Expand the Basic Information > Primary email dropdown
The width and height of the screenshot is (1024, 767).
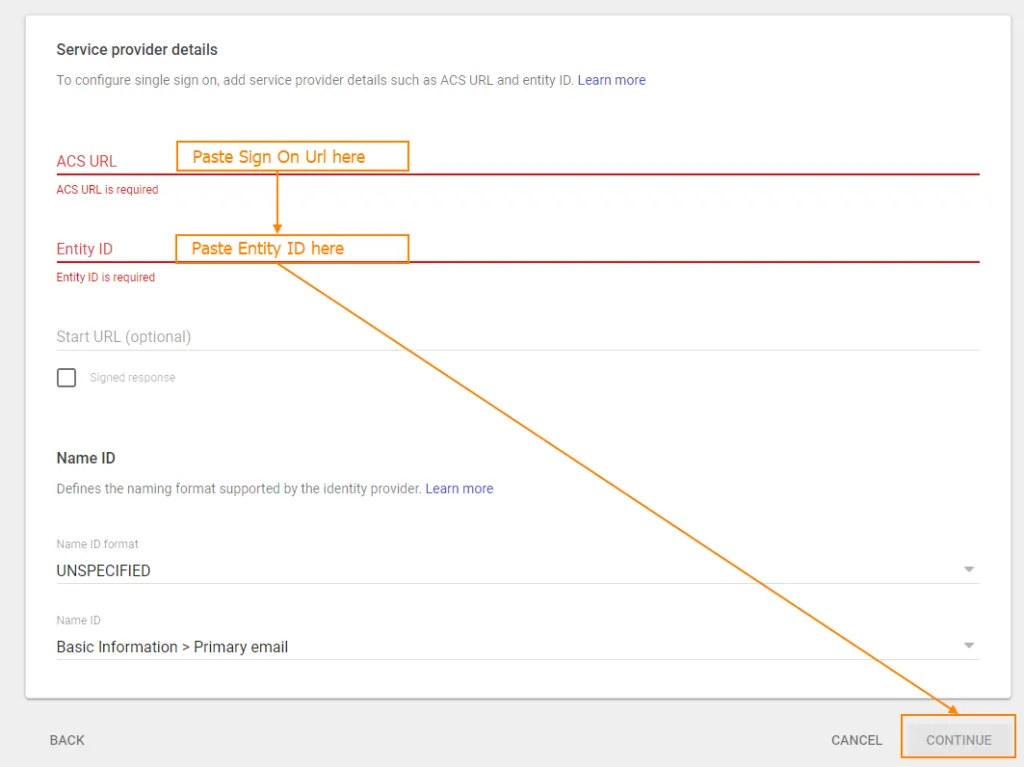pyautogui.click(x=517, y=647)
